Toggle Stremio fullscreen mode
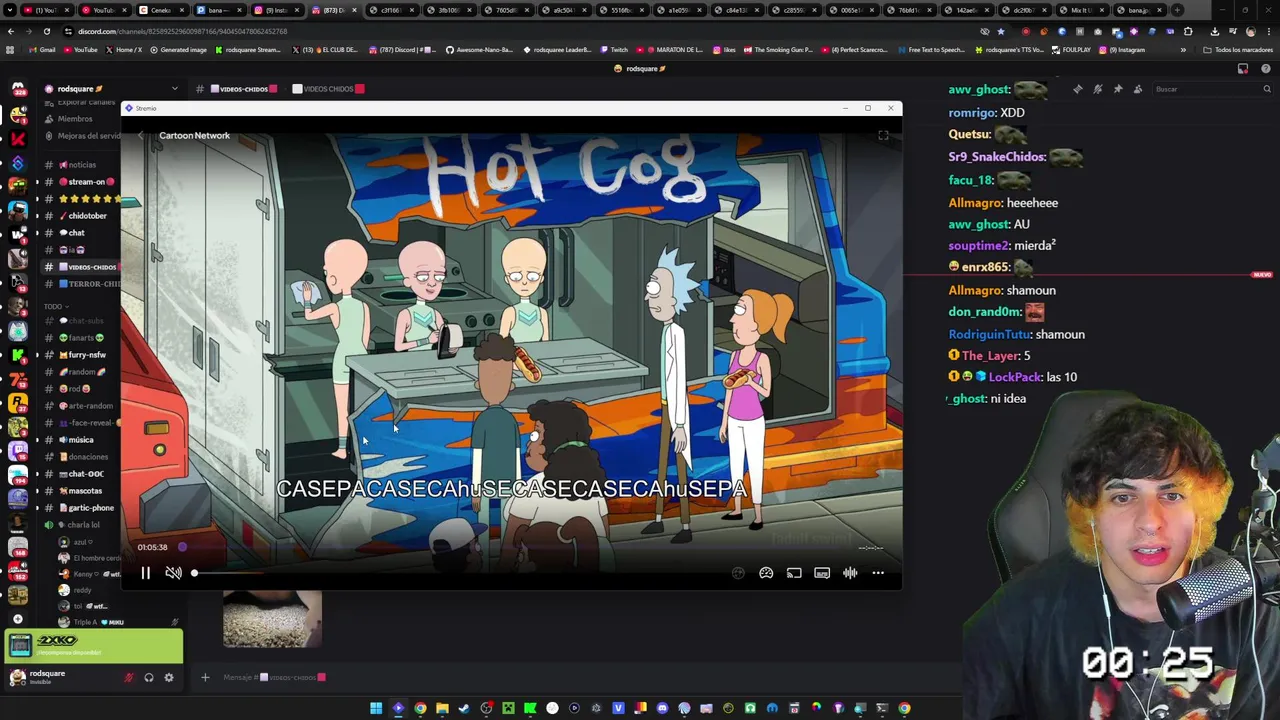1280x720 pixels. point(883,135)
